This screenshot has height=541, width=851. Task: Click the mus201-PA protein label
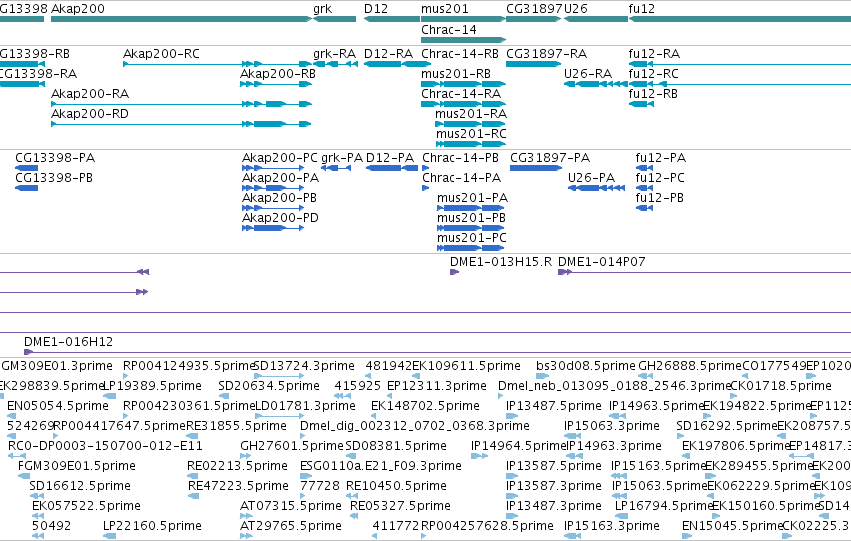pyautogui.click(x=473, y=198)
